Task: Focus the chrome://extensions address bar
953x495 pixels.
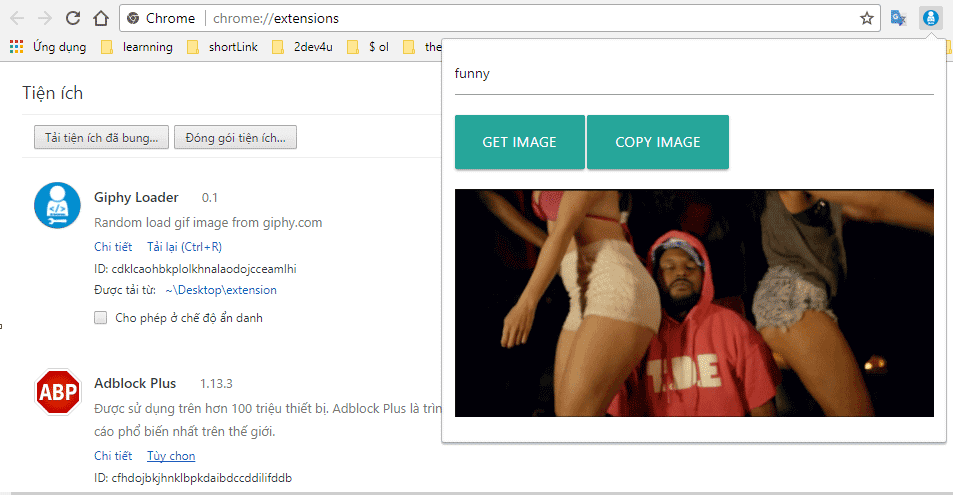Action: [x=498, y=18]
